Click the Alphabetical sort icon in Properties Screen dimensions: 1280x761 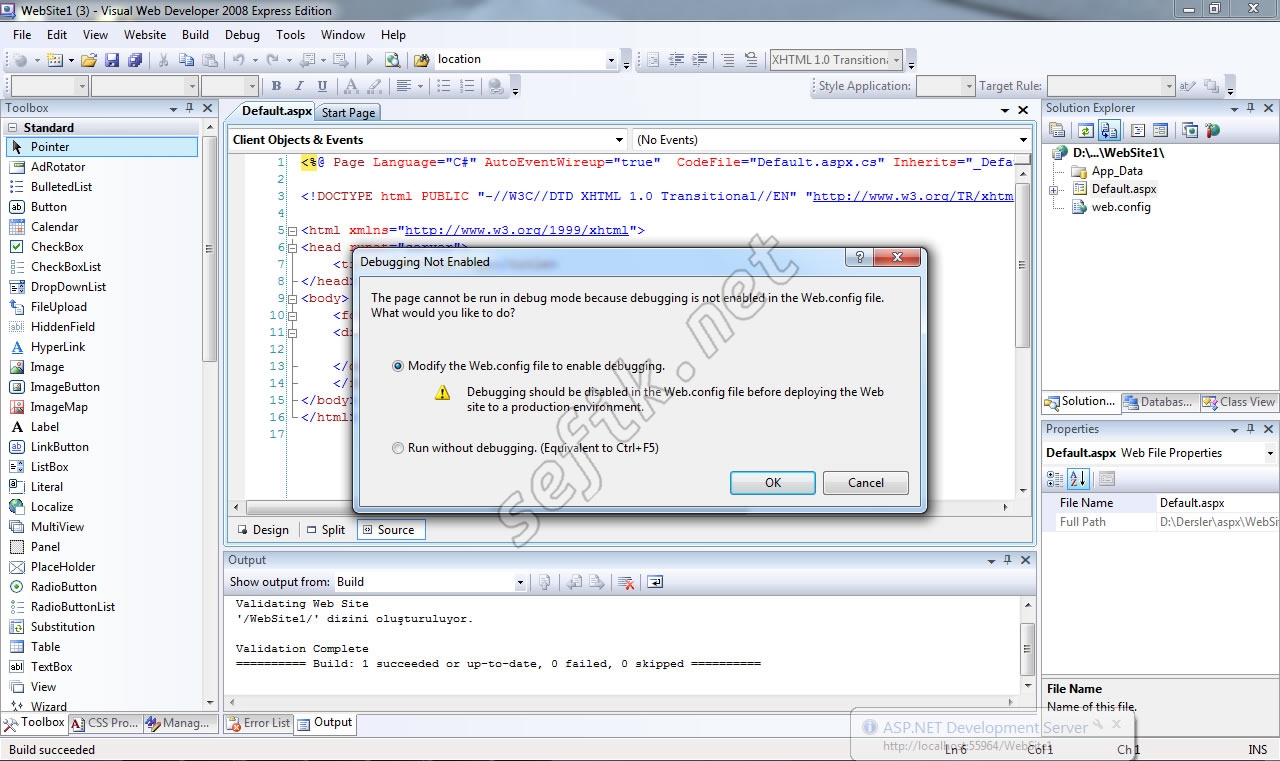pyautogui.click(x=1079, y=479)
